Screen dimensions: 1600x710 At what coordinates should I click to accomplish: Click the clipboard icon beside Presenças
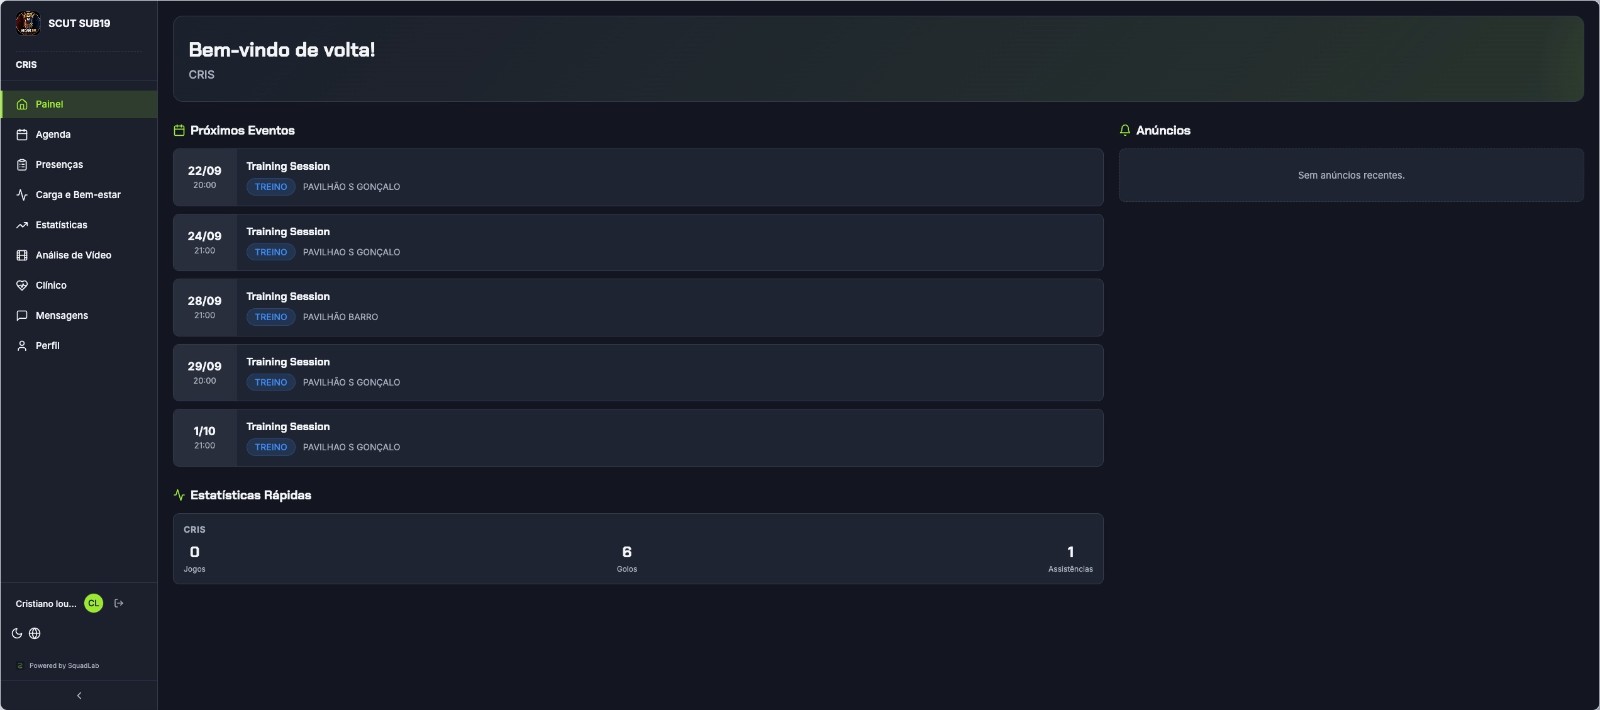[x=22, y=164]
